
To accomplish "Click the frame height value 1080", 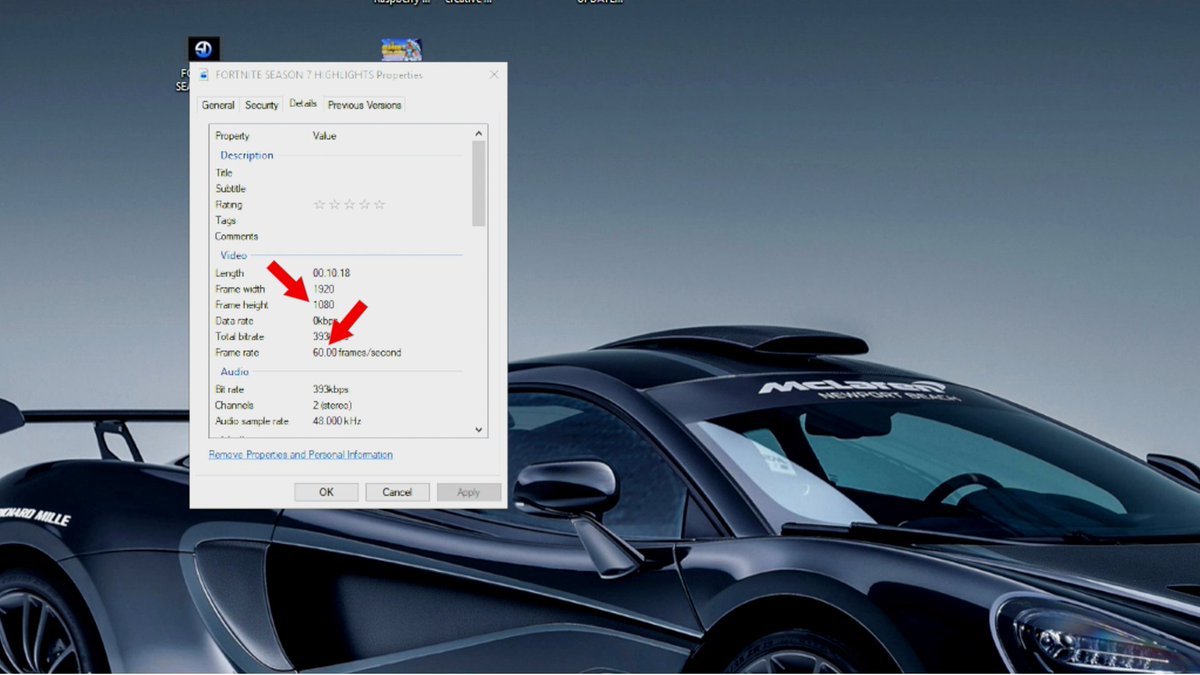I will (x=323, y=305).
